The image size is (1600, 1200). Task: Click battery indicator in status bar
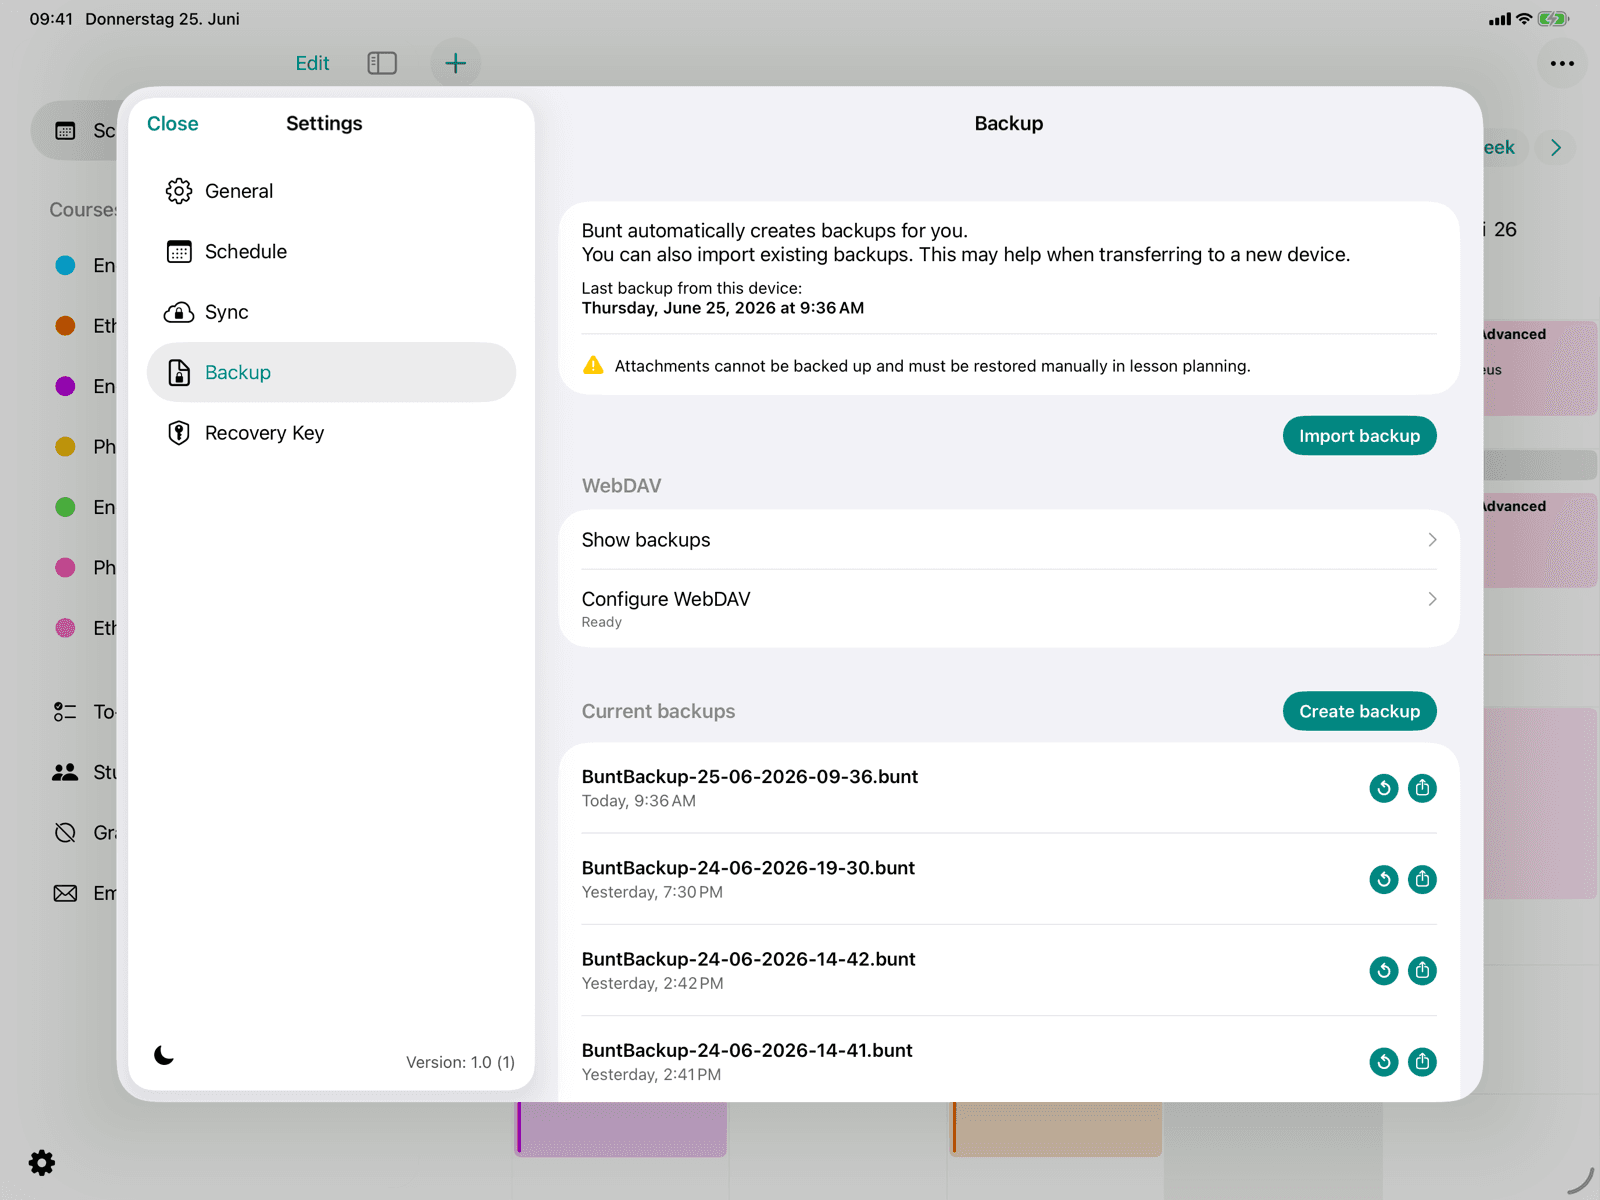(x=1553, y=19)
